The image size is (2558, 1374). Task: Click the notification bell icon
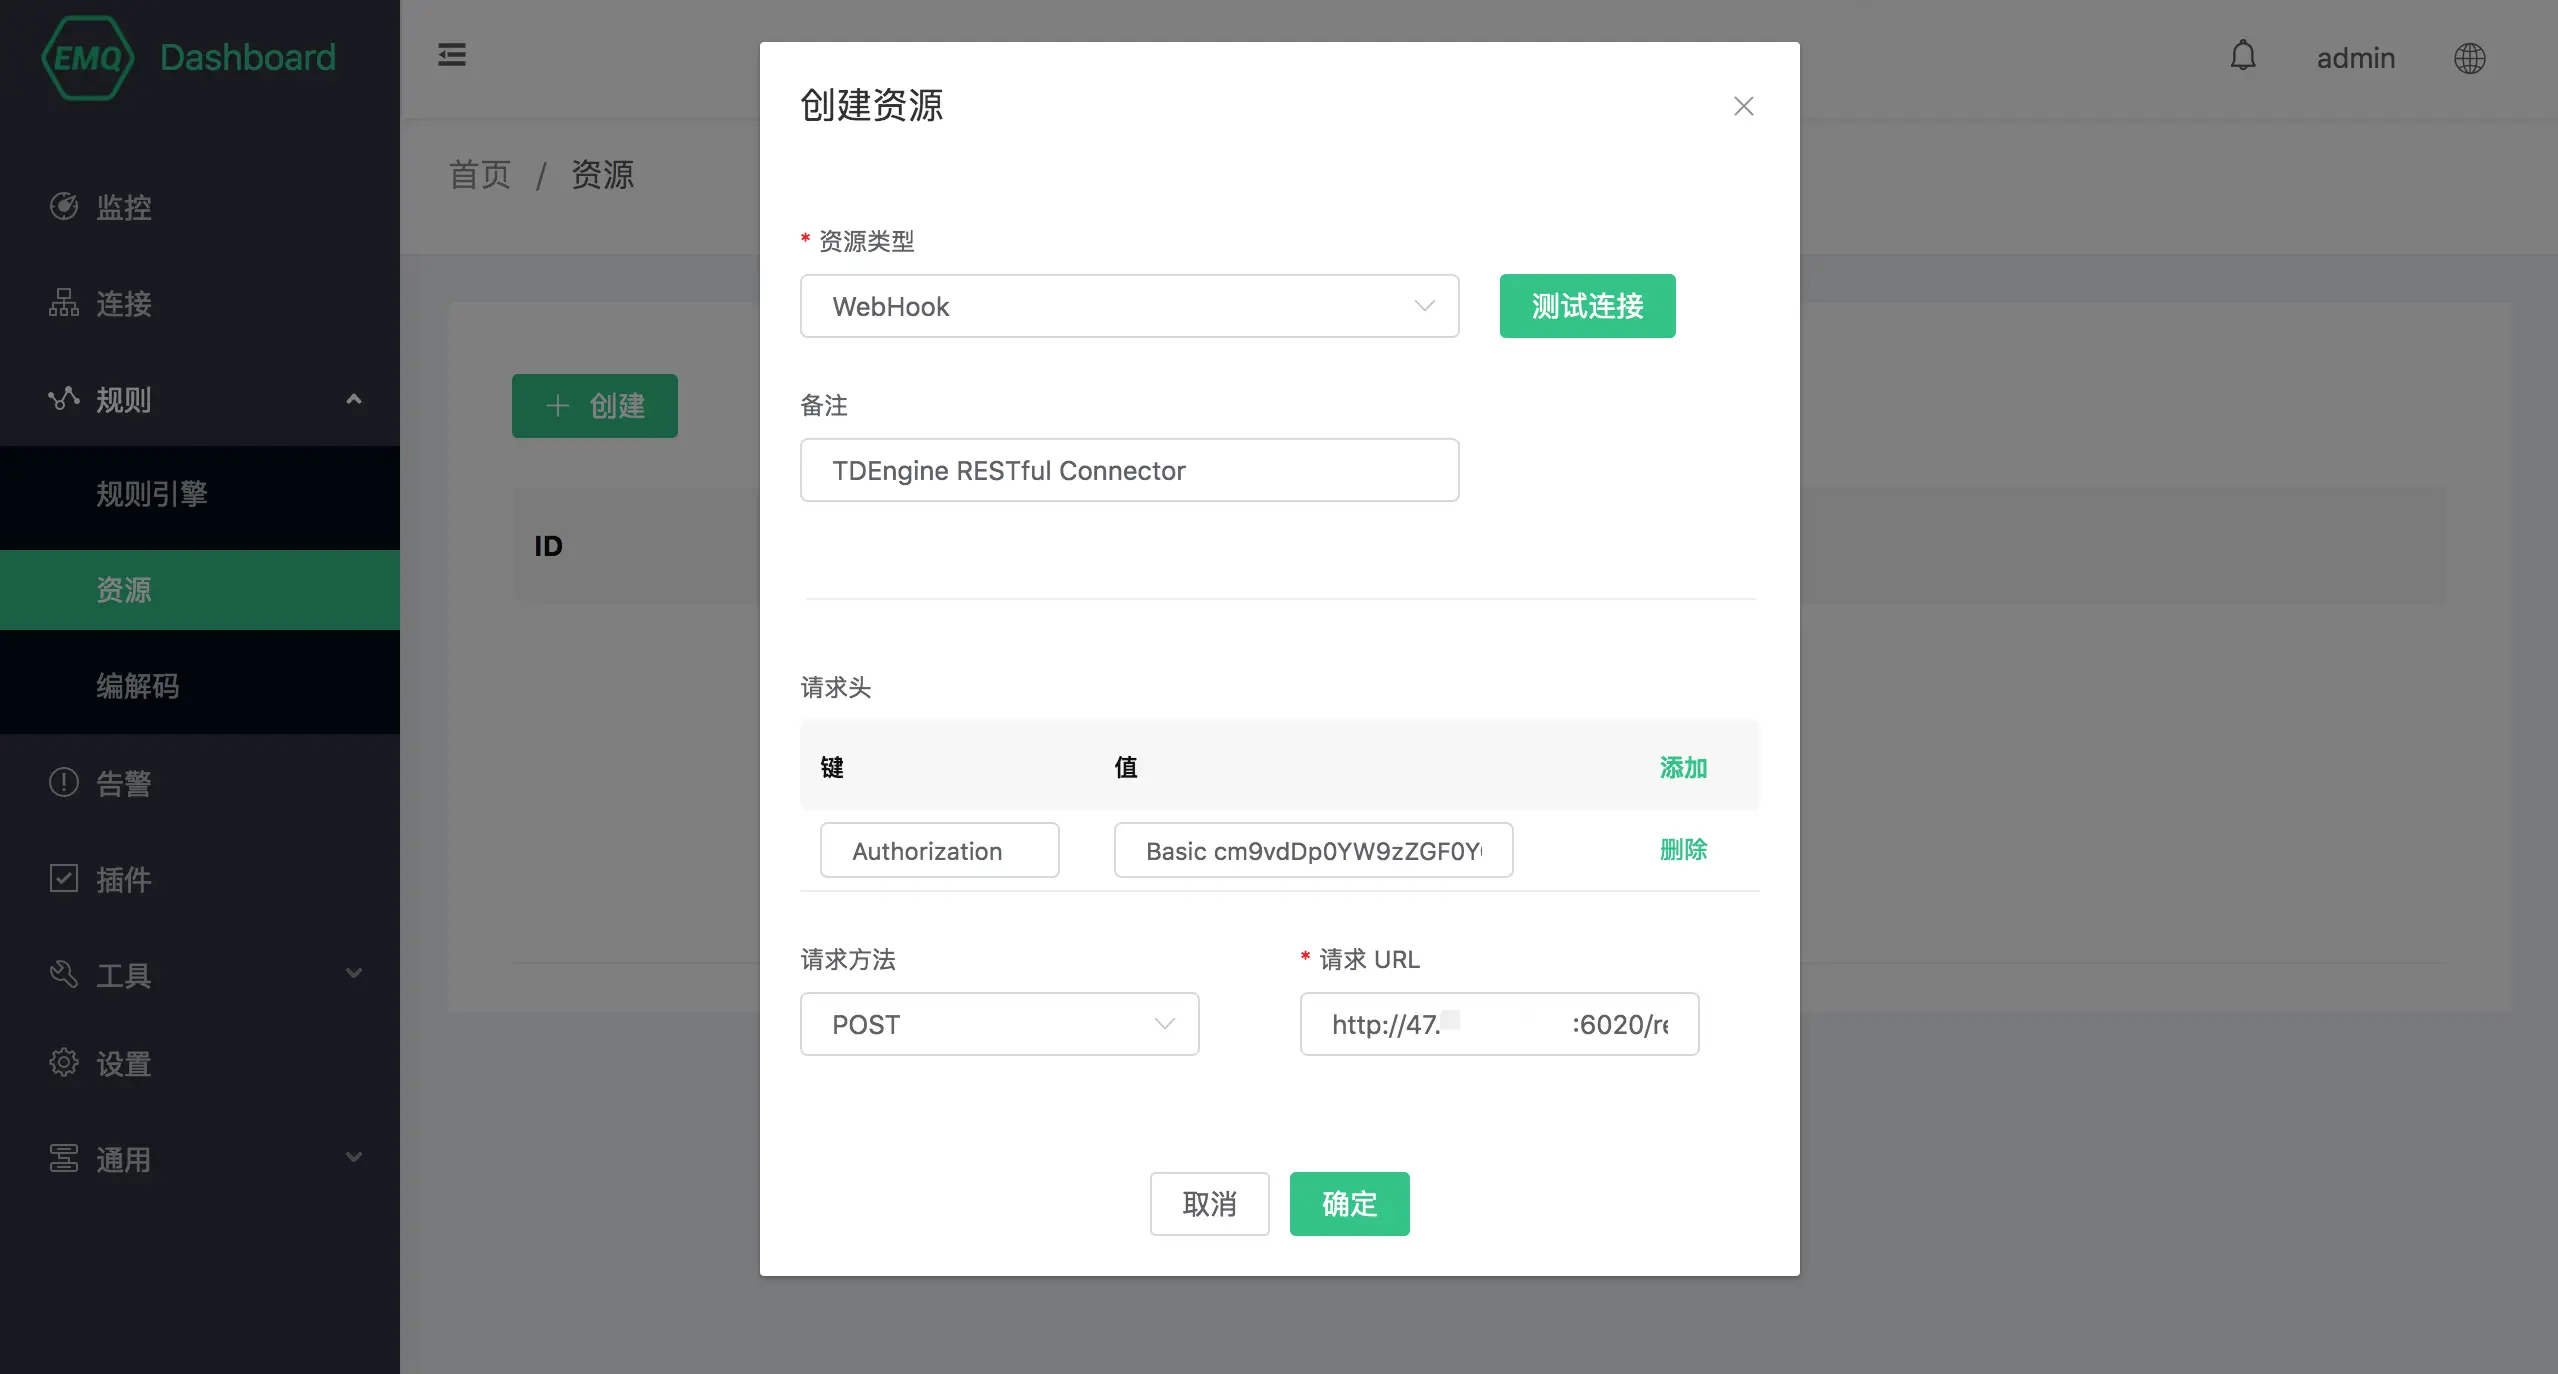pyautogui.click(x=2243, y=56)
